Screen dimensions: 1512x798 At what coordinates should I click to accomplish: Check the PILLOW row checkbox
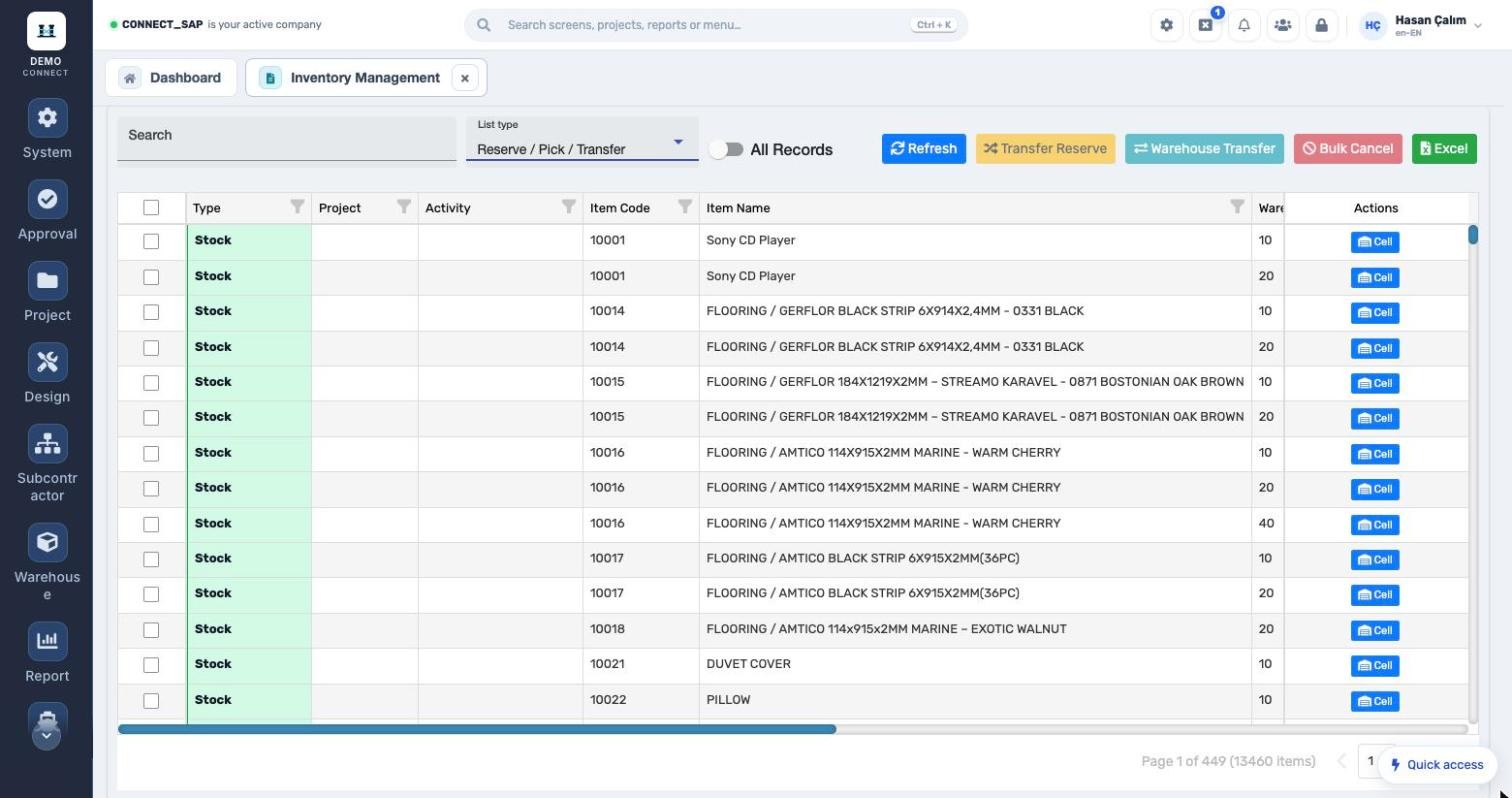point(151,701)
